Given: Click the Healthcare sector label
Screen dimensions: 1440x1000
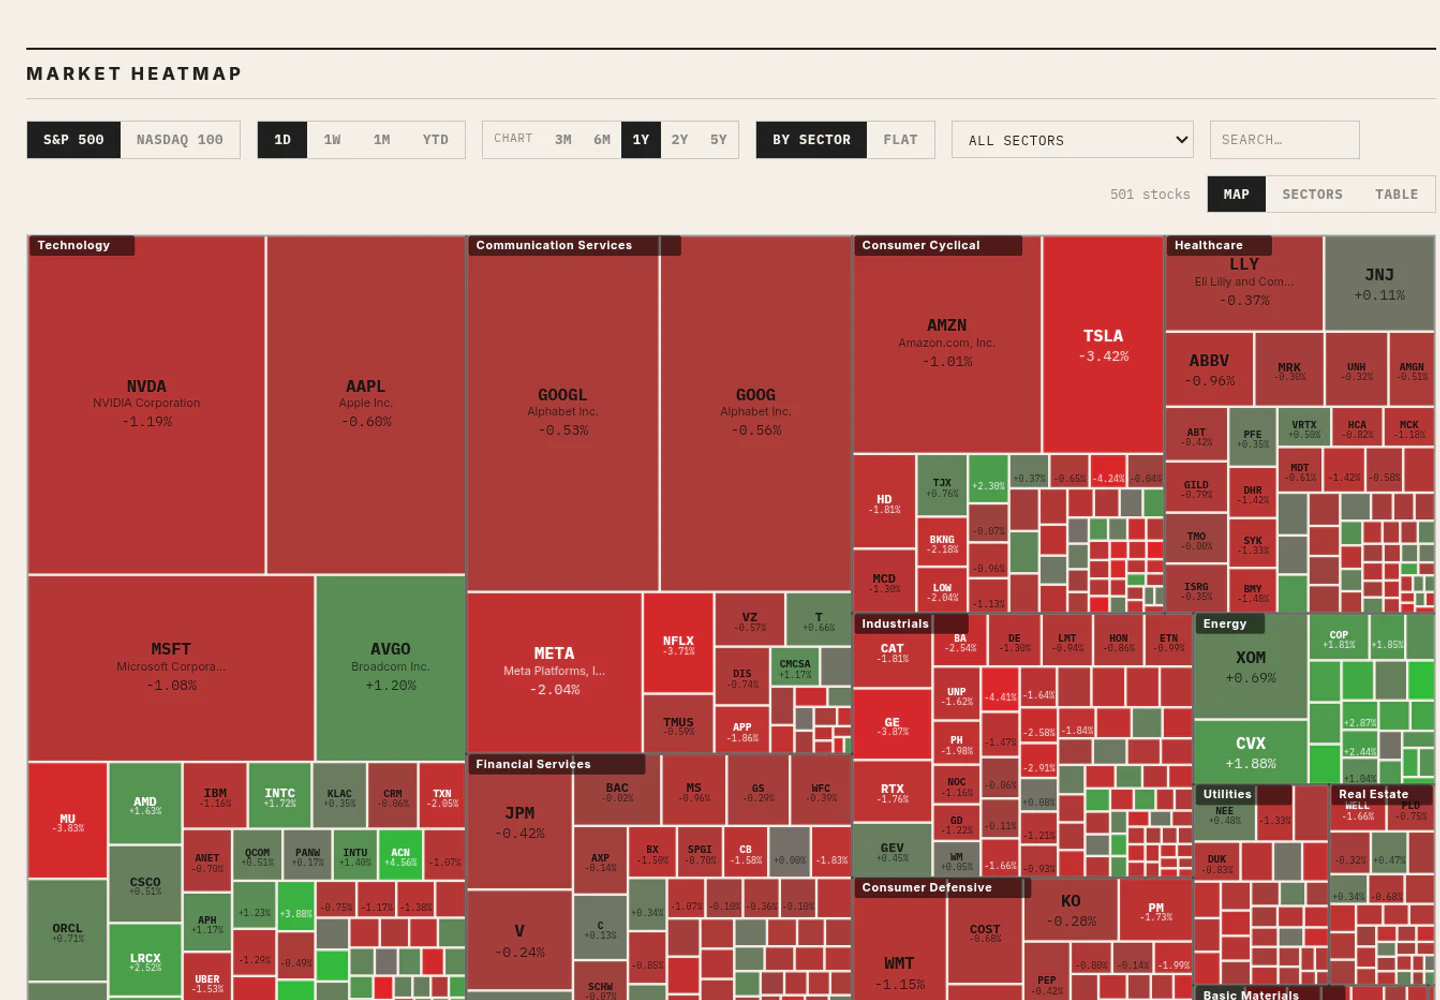Looking at the screenshot, I should pos(1218,245).
